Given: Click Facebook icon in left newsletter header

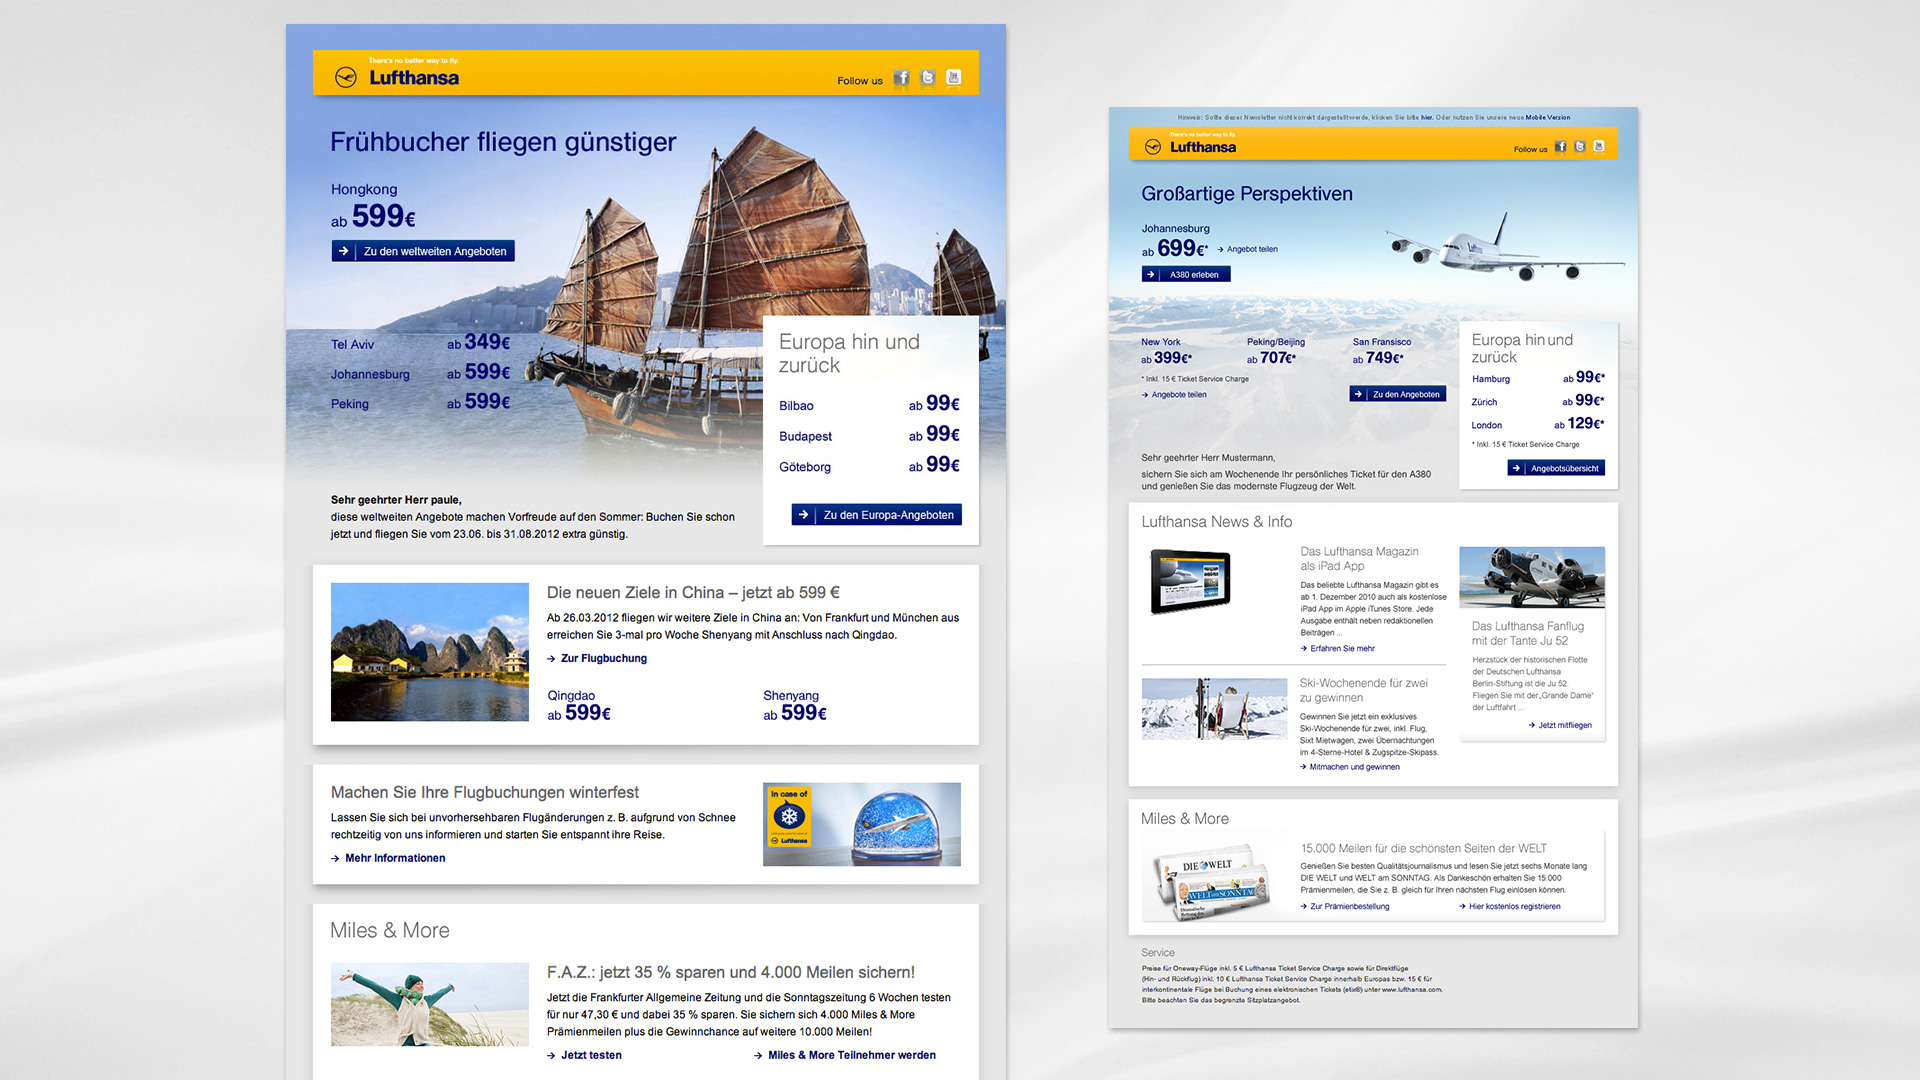Looking at the screenshot, I should pos(901,78).
